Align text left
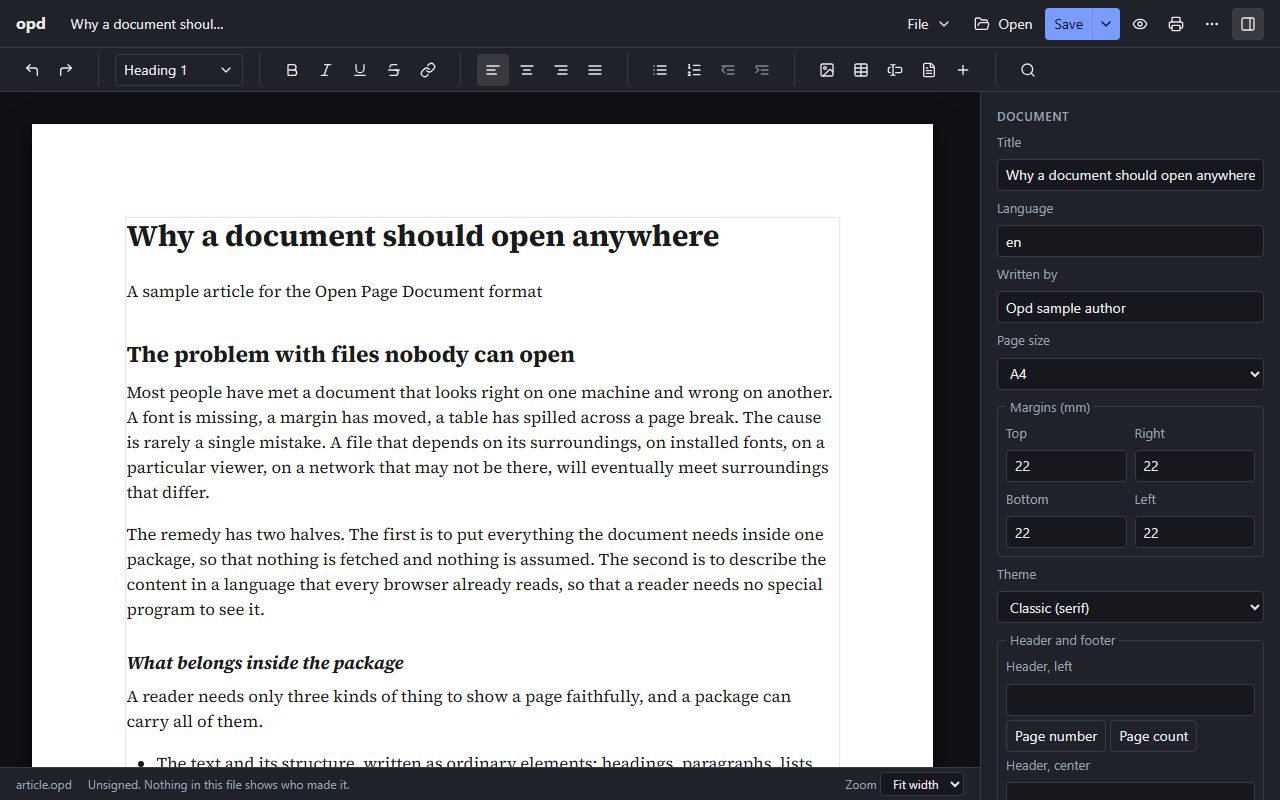 click(493, 70)
